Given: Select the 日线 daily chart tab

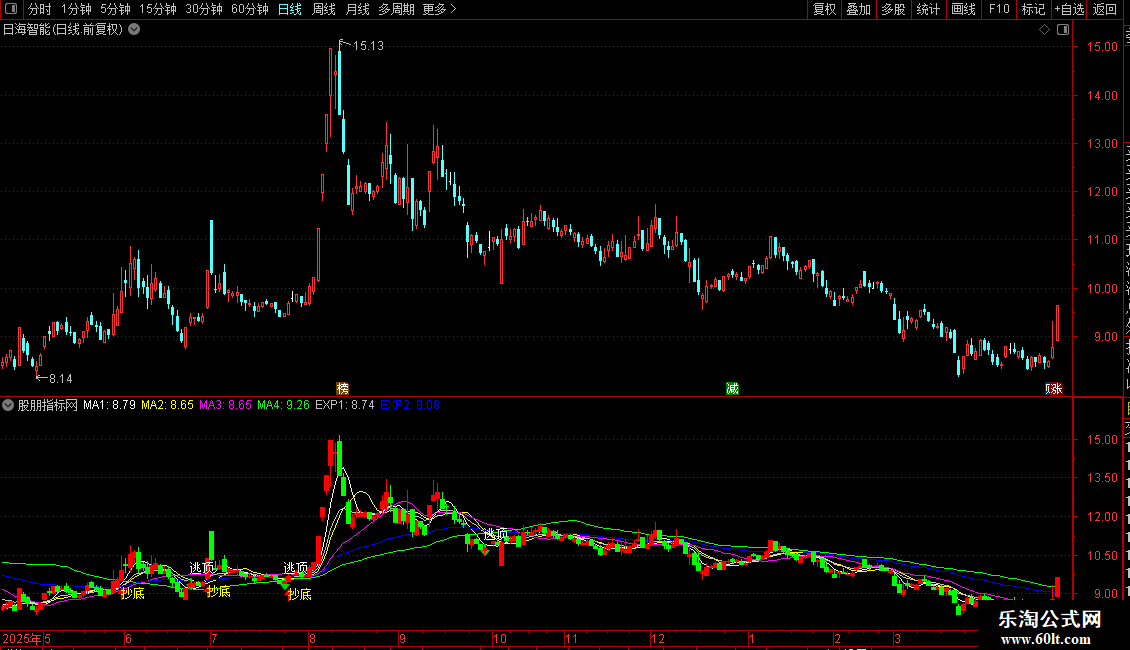Looking at the screenshot, I should [290, 9].
